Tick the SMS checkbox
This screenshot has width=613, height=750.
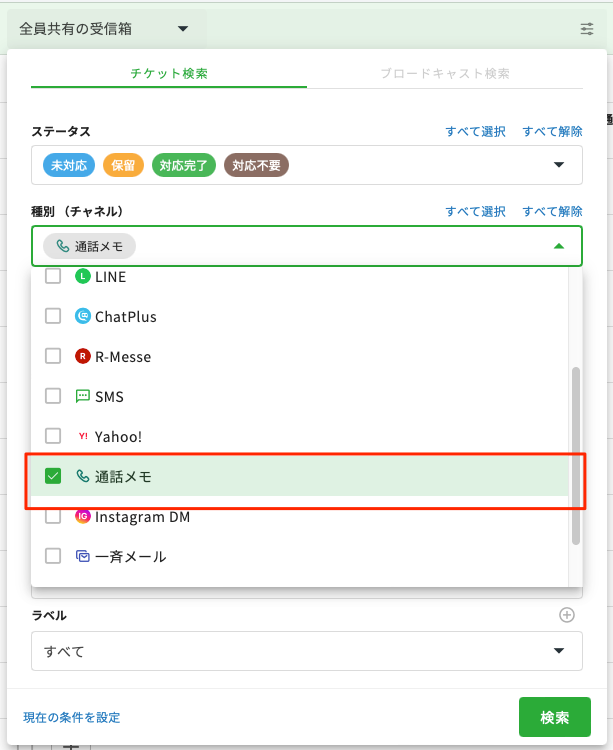tap(54, 396)
